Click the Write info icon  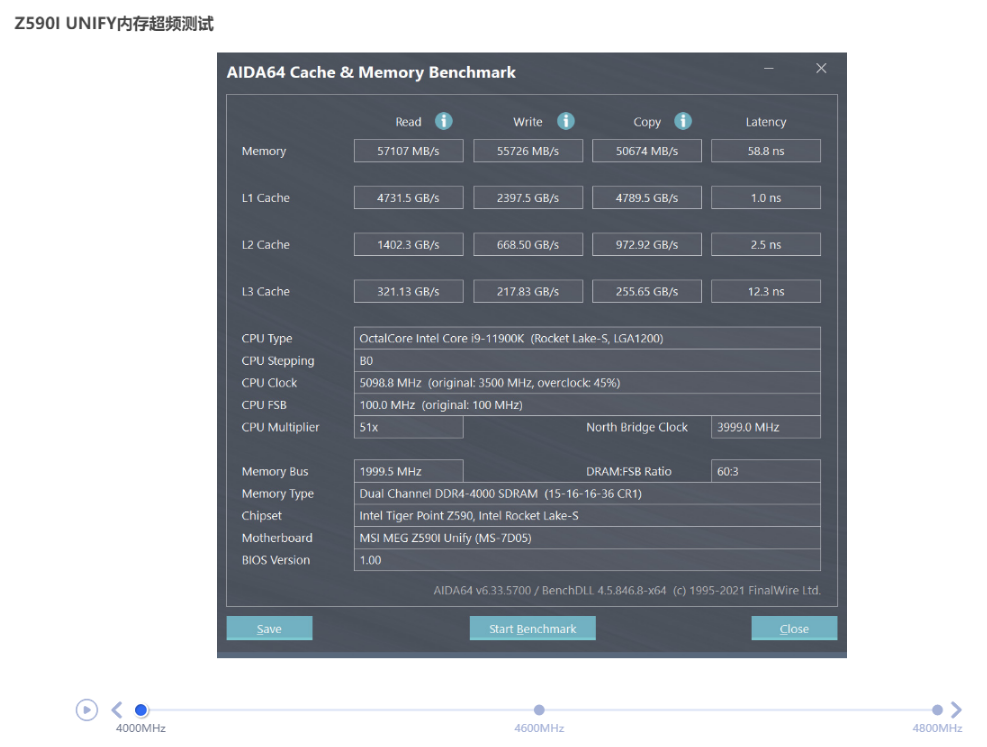pos(566,121)
